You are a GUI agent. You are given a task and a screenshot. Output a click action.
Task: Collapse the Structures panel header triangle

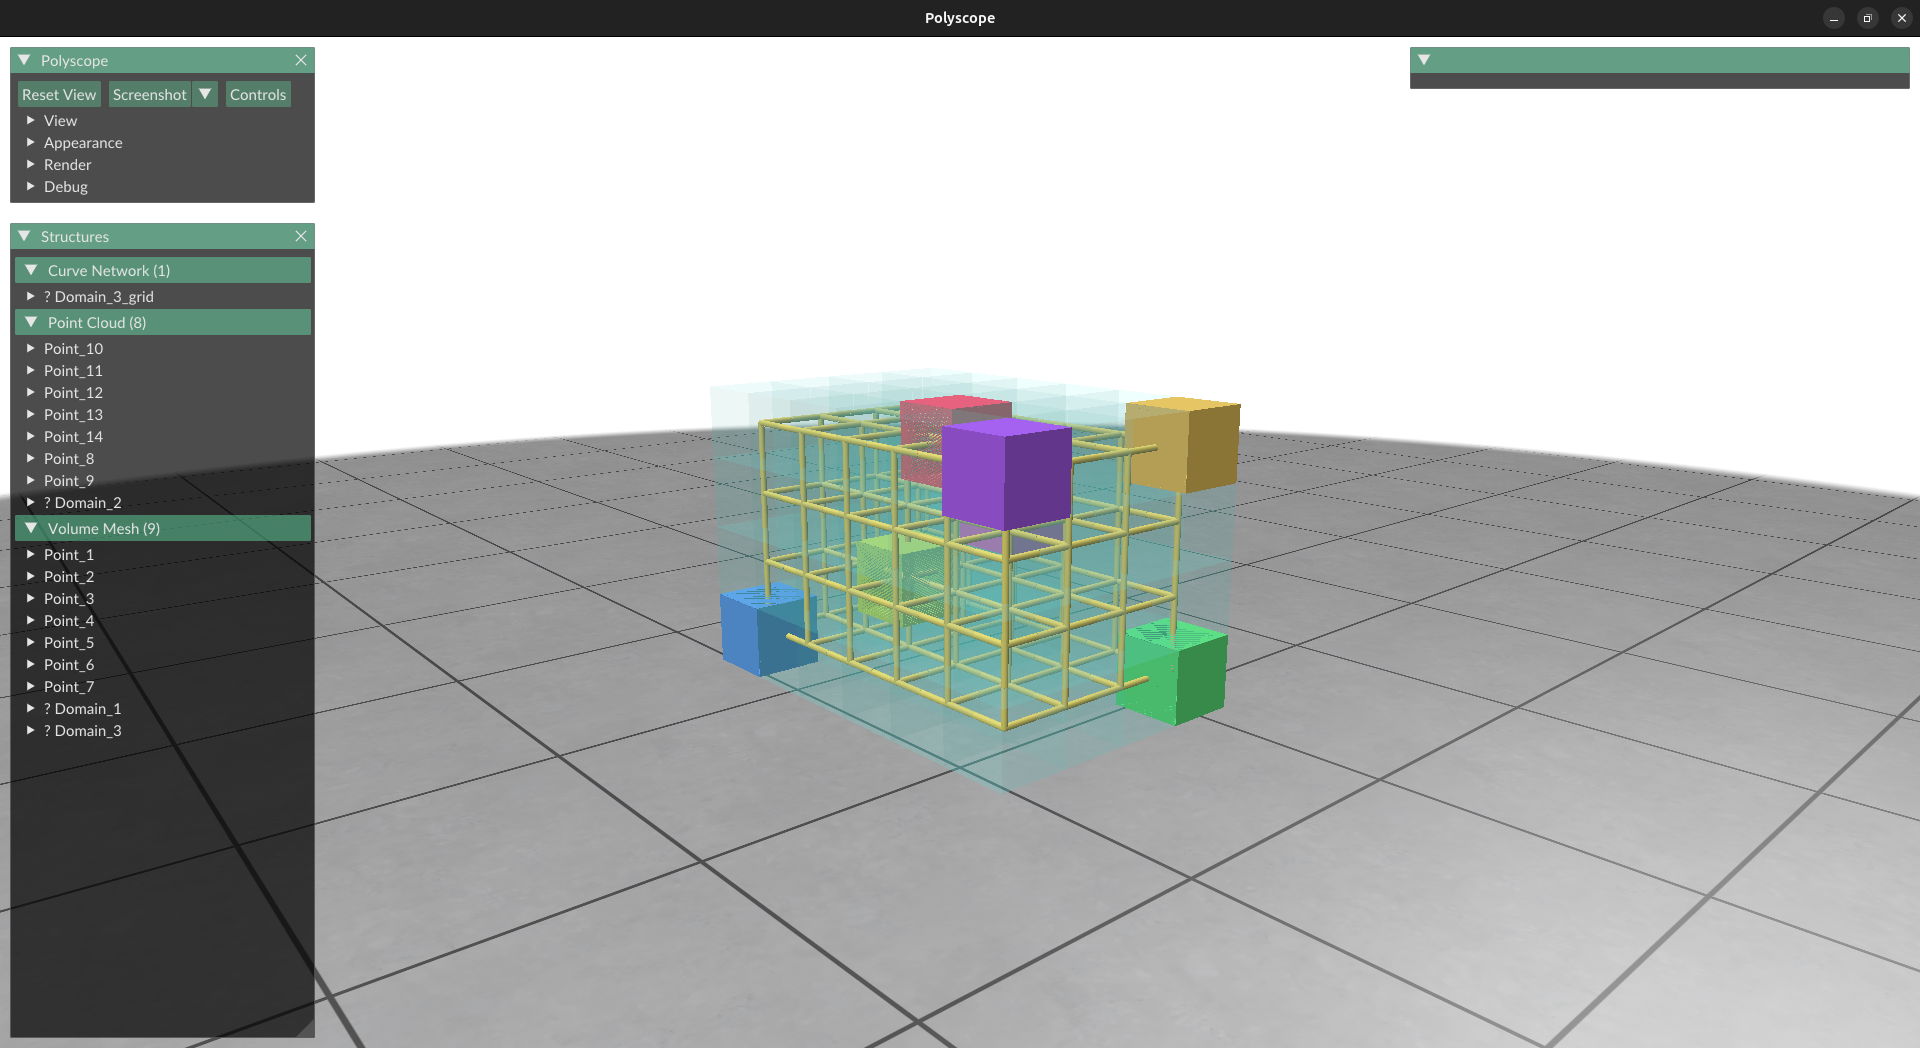point(24,236)
